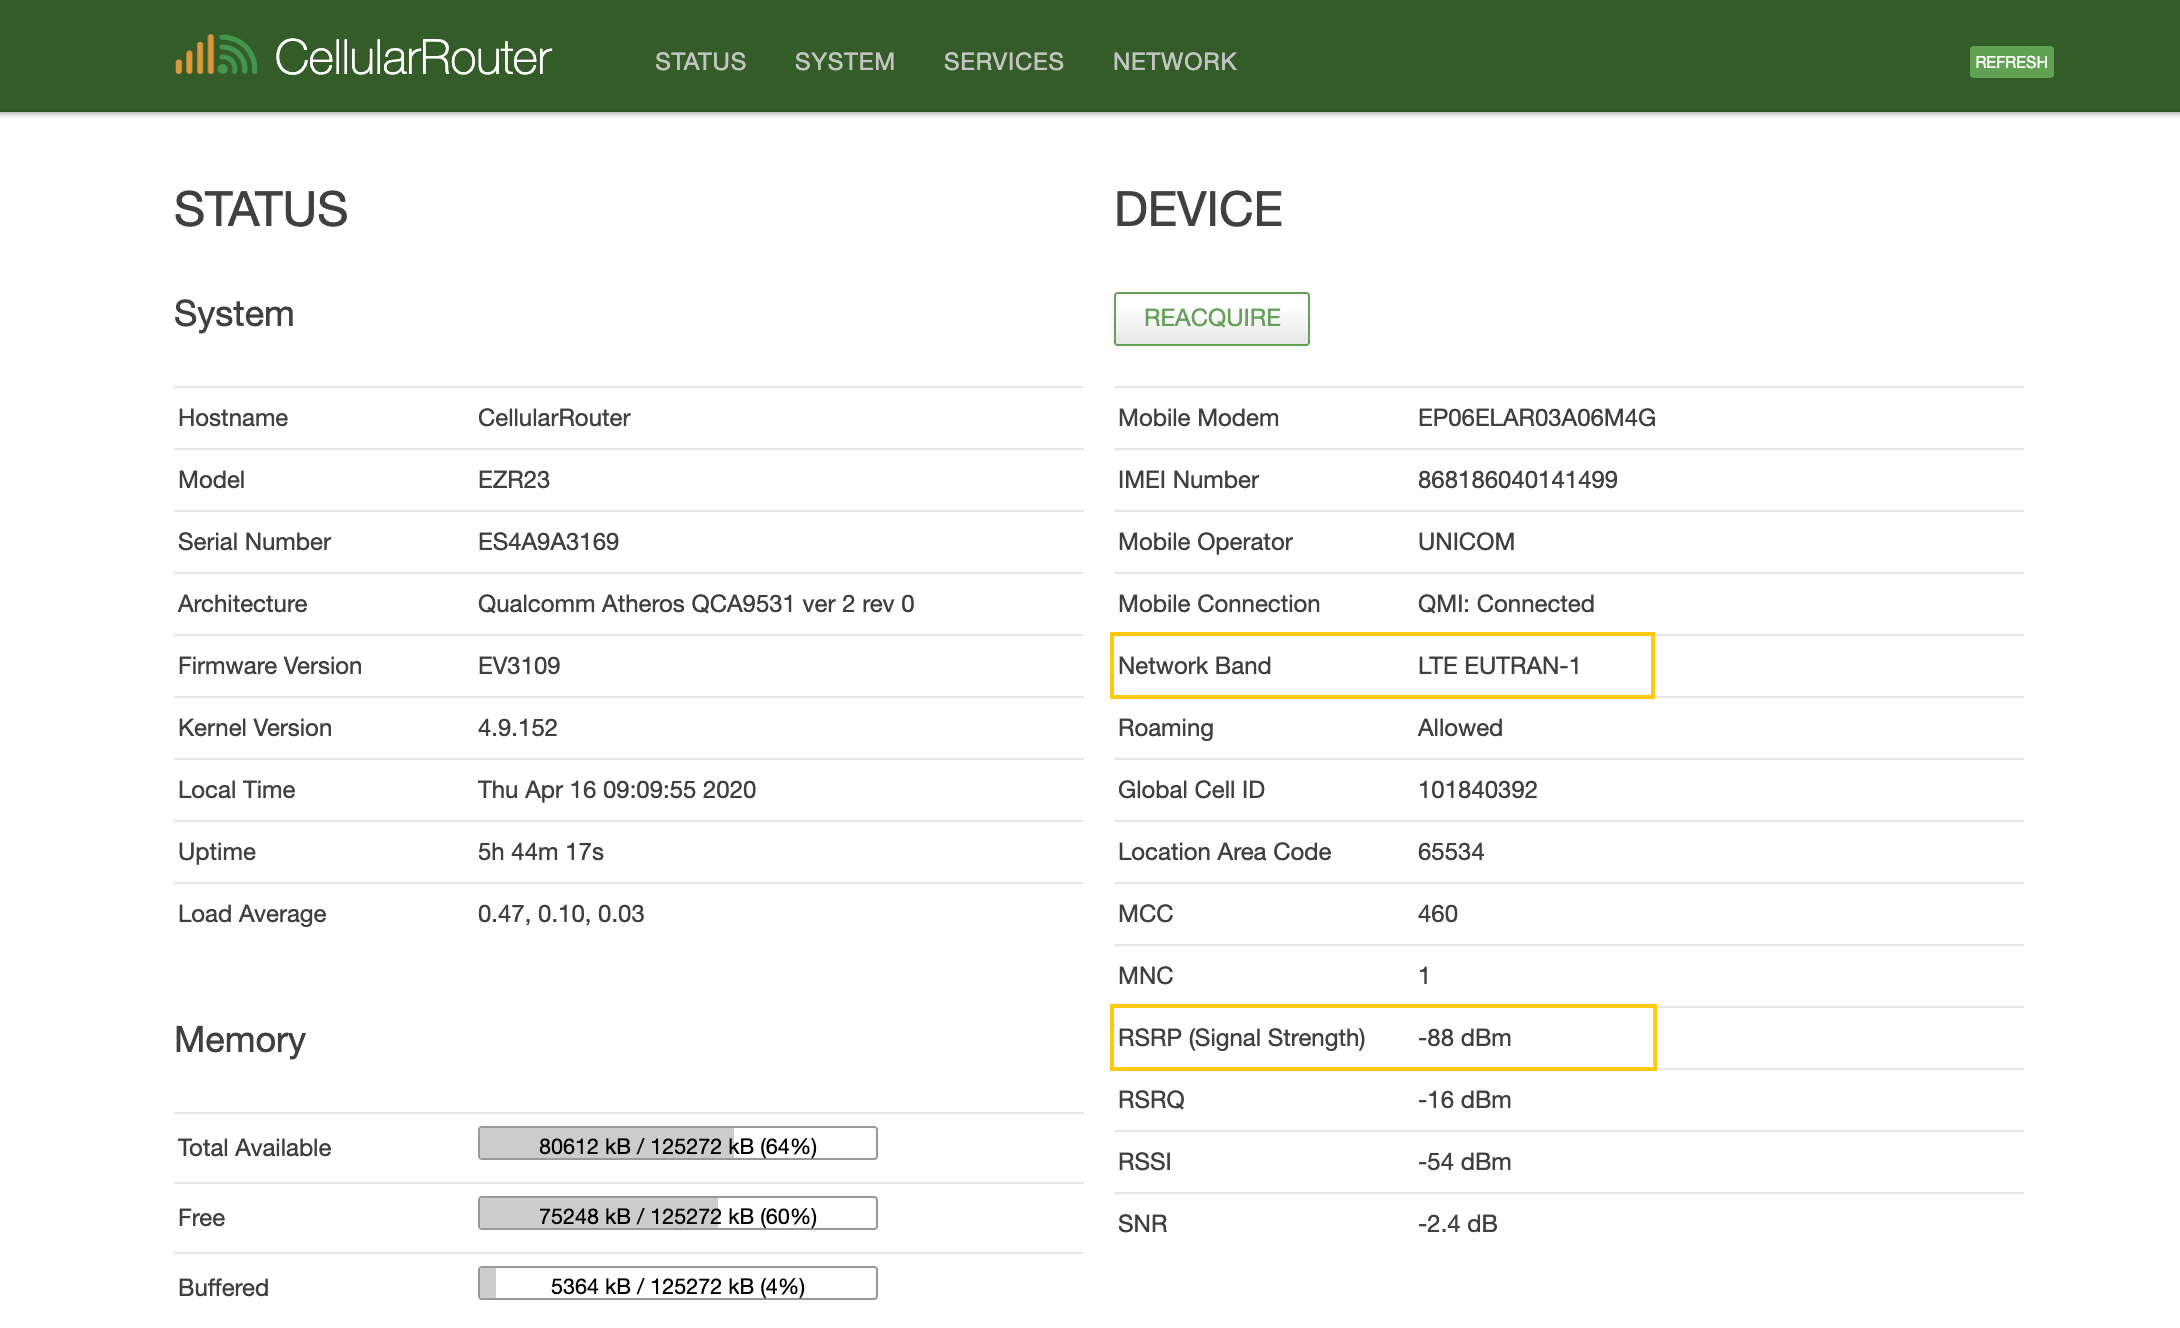The width and height of the screenshot is (2180, 1328).
Task: Select serial number ES4A9A3169
Action: tap(548, 542)
